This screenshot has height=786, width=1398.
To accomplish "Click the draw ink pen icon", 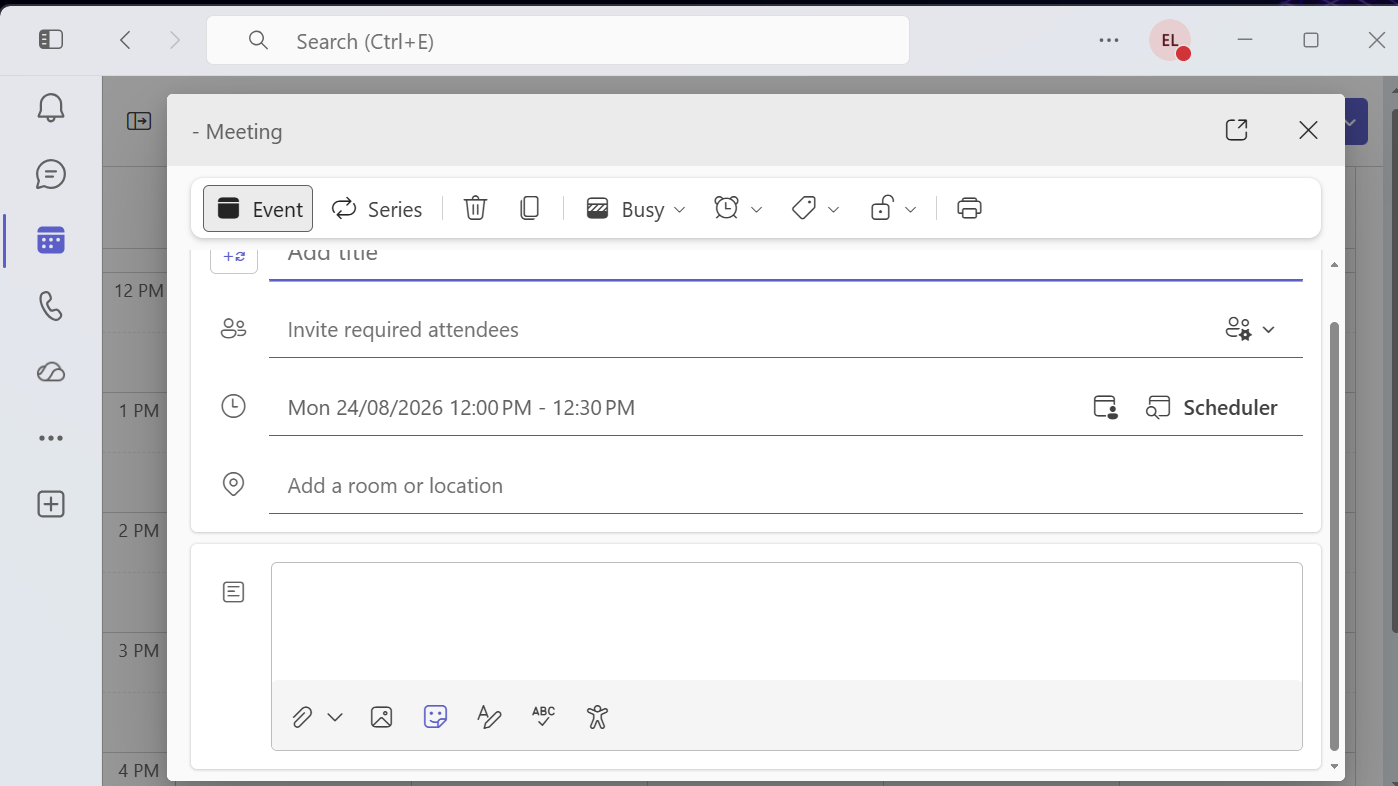I will click(489, 717).
